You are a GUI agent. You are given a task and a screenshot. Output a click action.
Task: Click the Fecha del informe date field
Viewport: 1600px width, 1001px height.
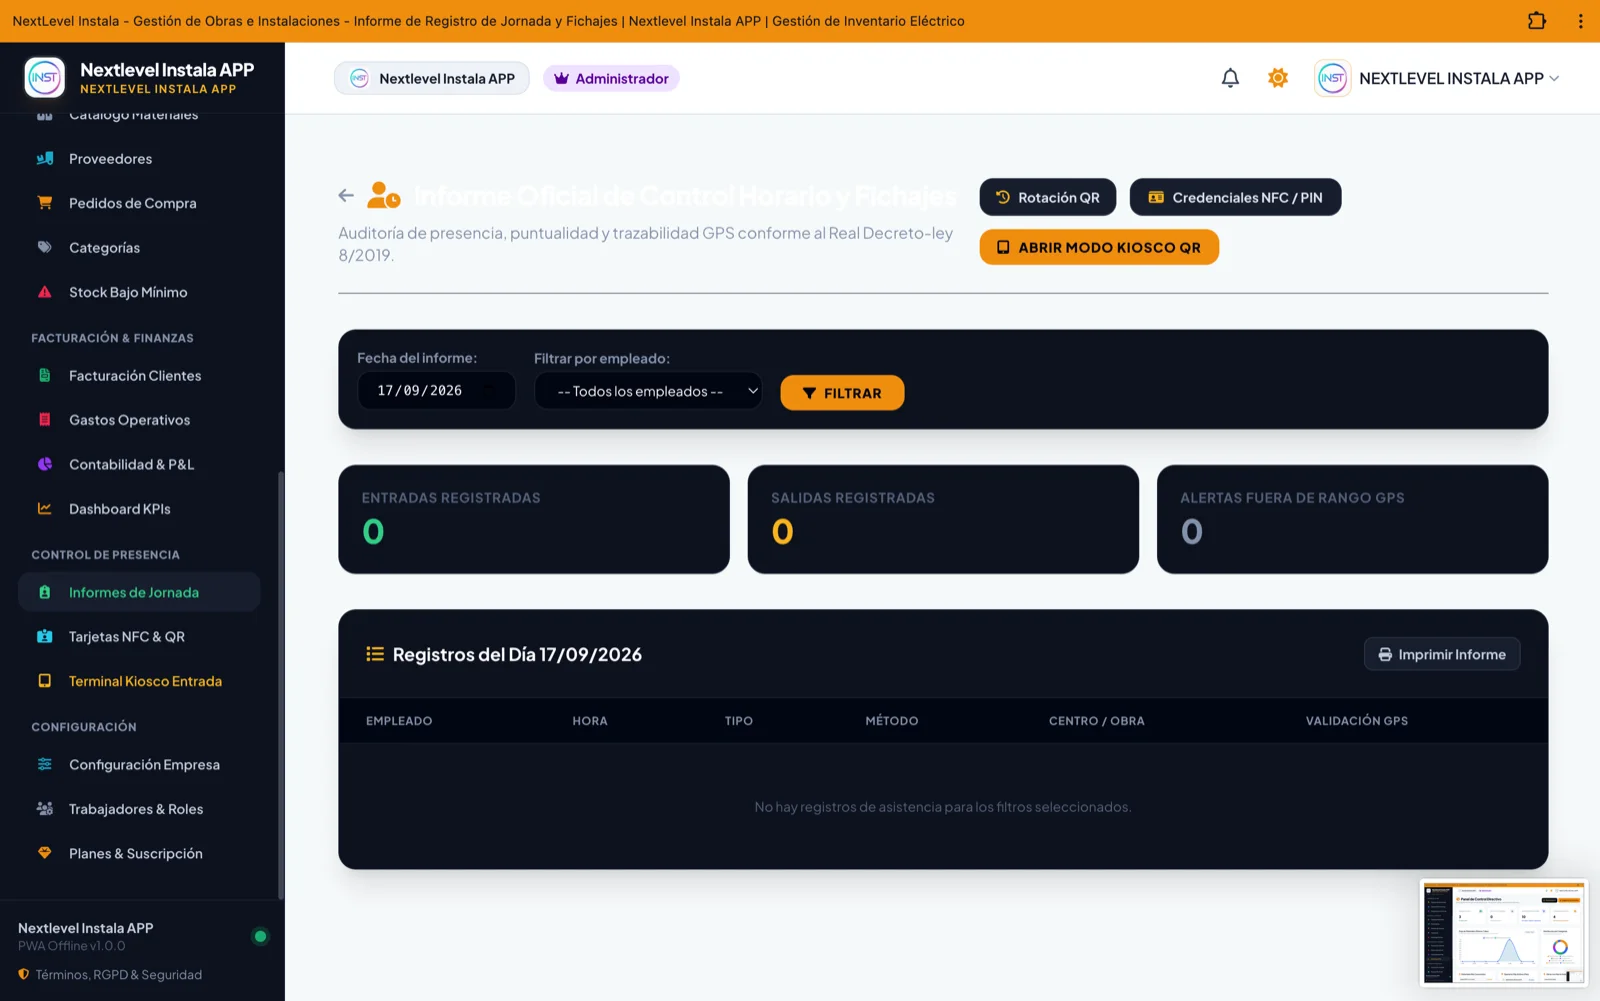(436, 391)
